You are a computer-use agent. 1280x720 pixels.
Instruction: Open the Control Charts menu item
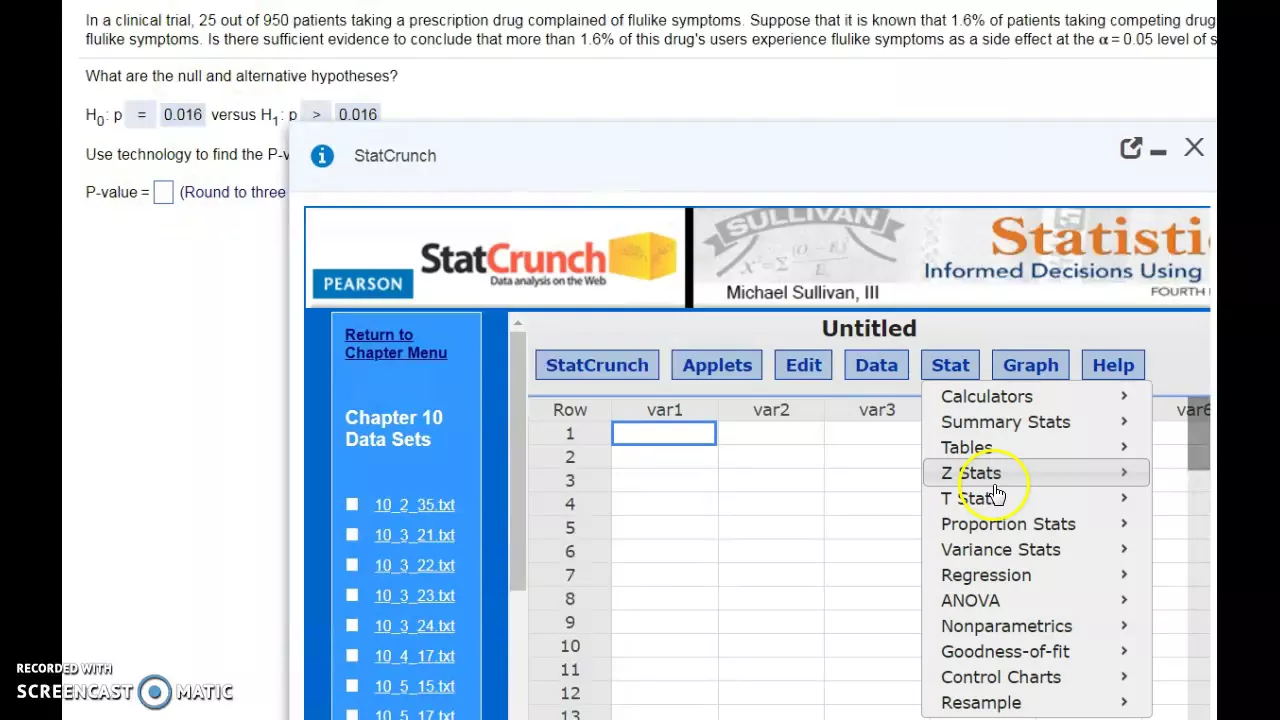[1037, 677]
